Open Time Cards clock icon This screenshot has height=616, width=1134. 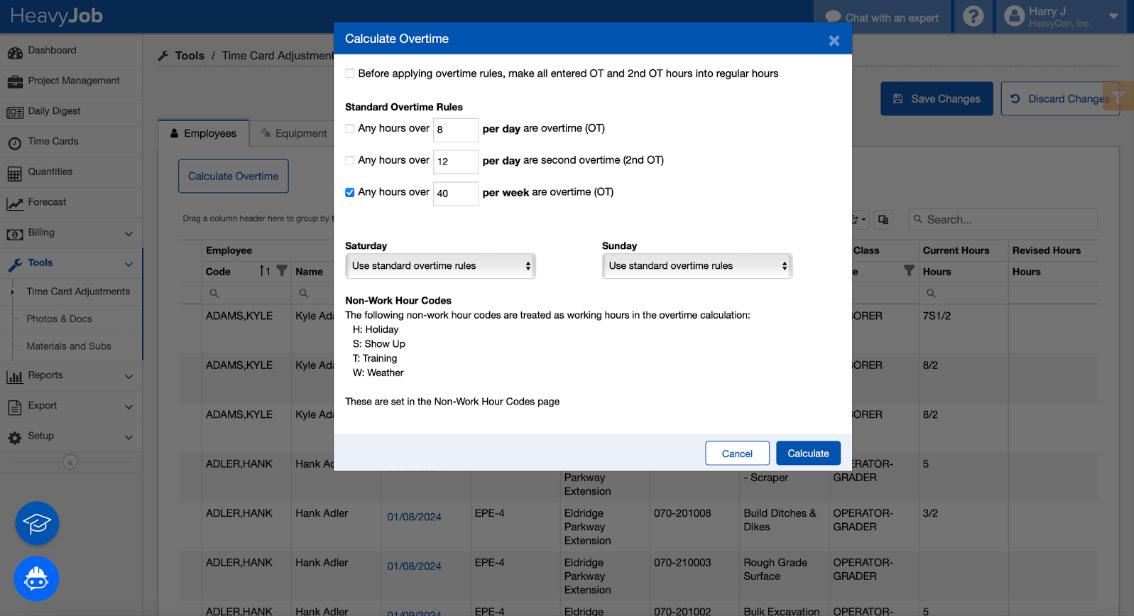click(14, 143)
